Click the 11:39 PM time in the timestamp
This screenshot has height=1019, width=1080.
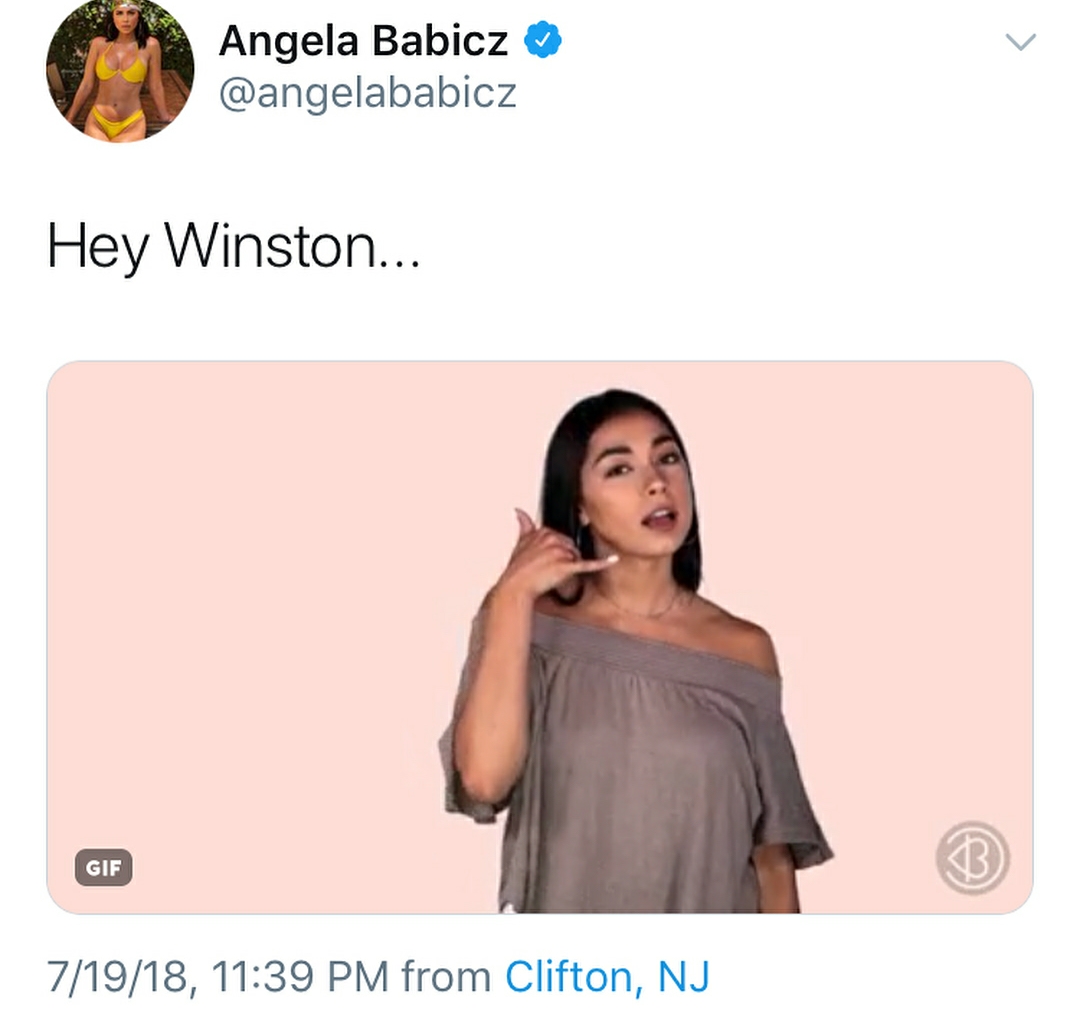[x=300, y=976]
